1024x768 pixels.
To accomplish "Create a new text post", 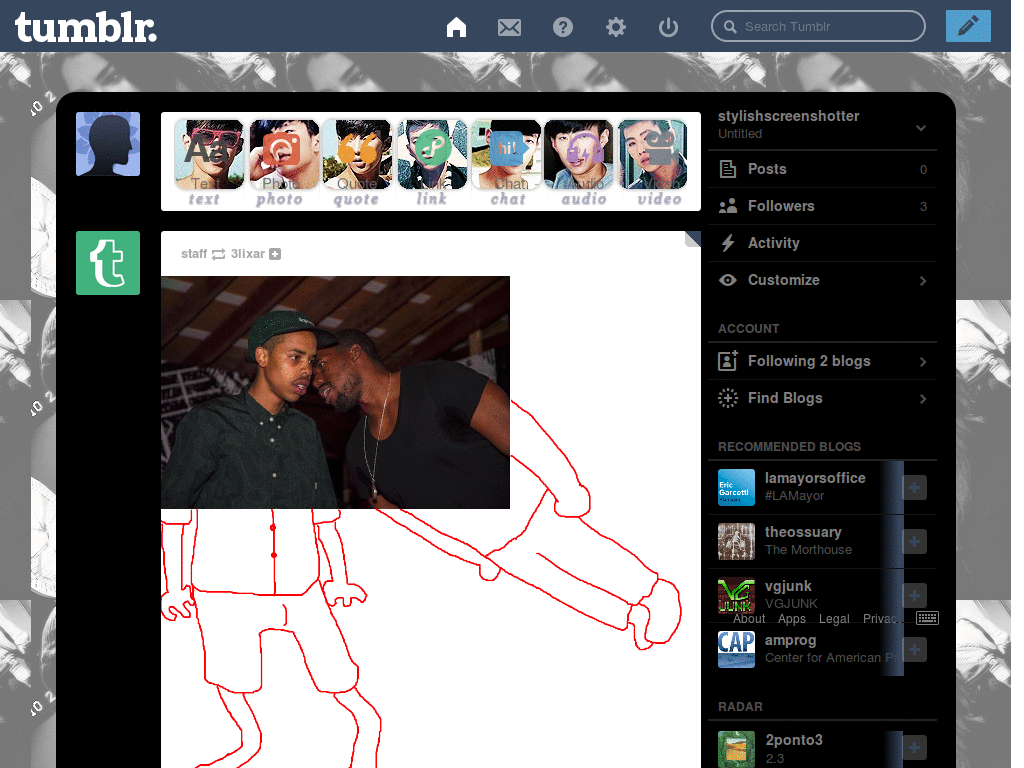I will click(x=208, y=162).
